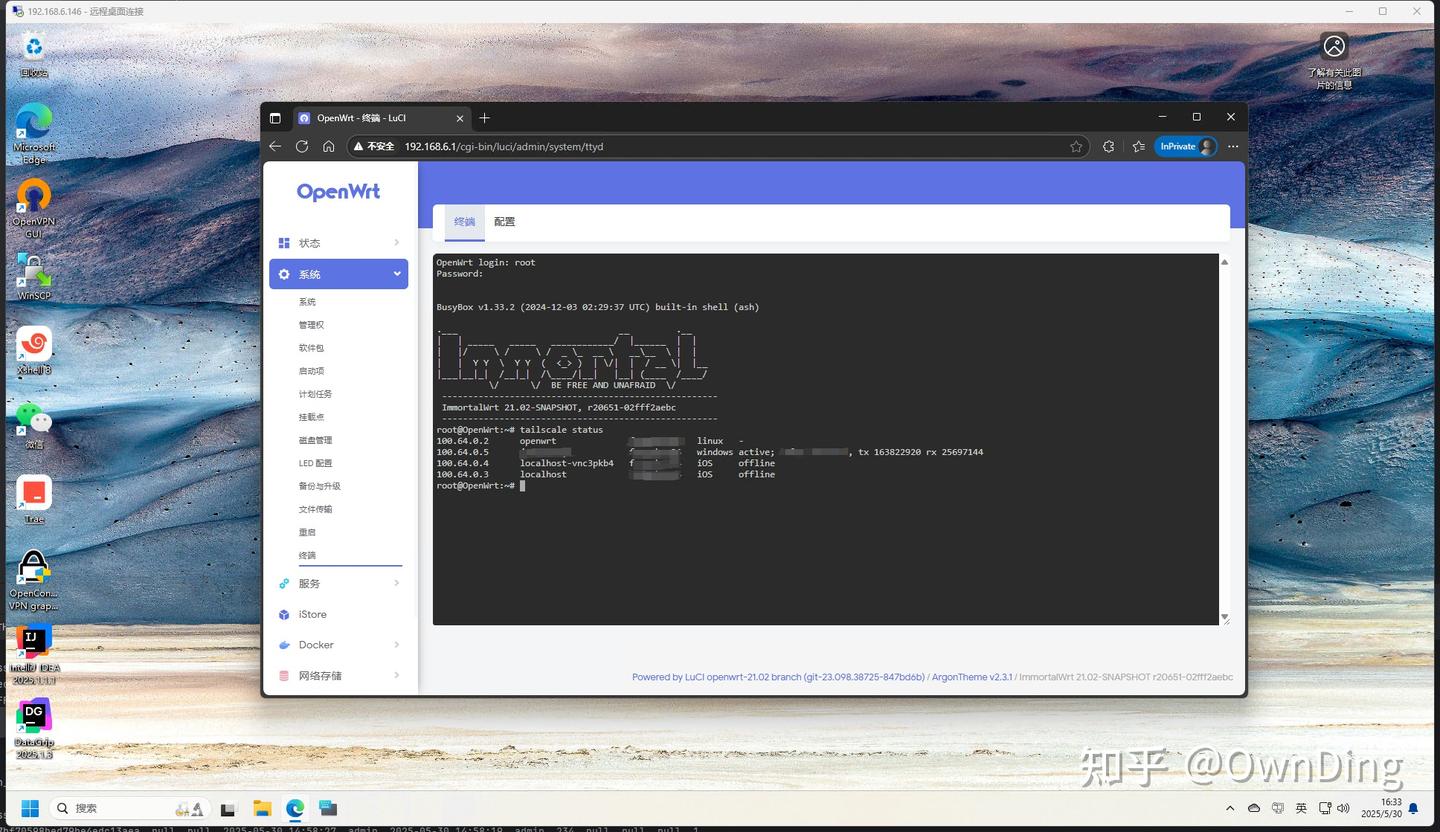
Task: Expand the 网络存储 (Network Storage) sidebar menu
Action: (338, 676)
